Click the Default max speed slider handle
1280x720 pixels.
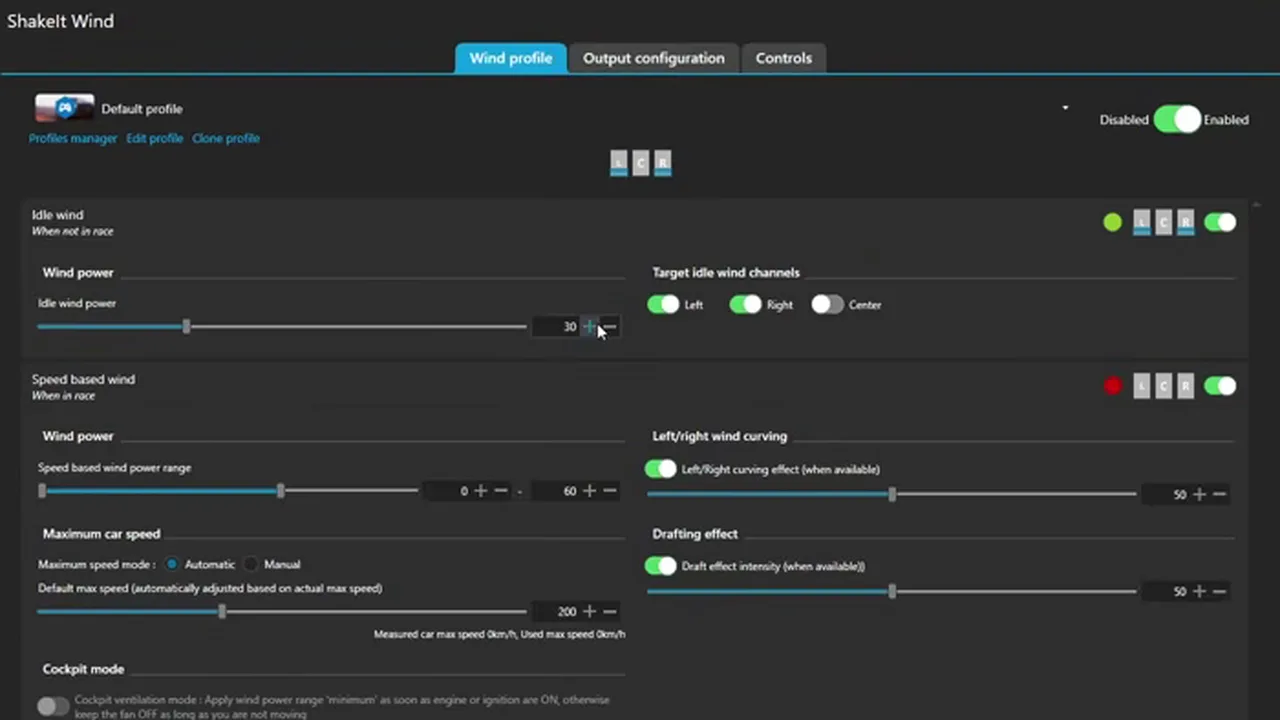click(x=222, y=611)
